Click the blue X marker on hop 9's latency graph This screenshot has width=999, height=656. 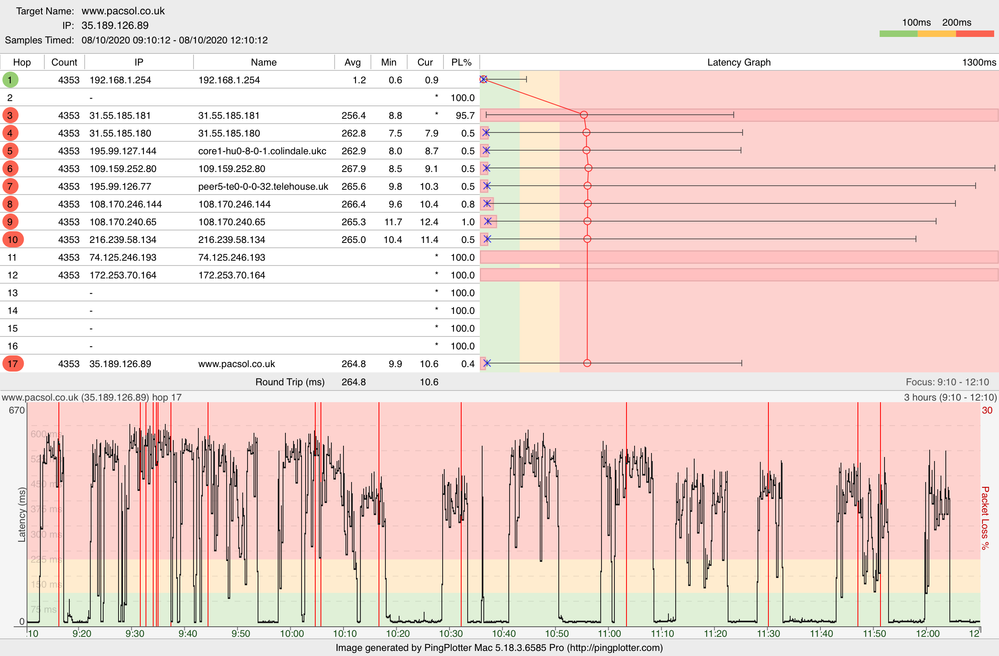pyautogui.click(x=488, y=221)
